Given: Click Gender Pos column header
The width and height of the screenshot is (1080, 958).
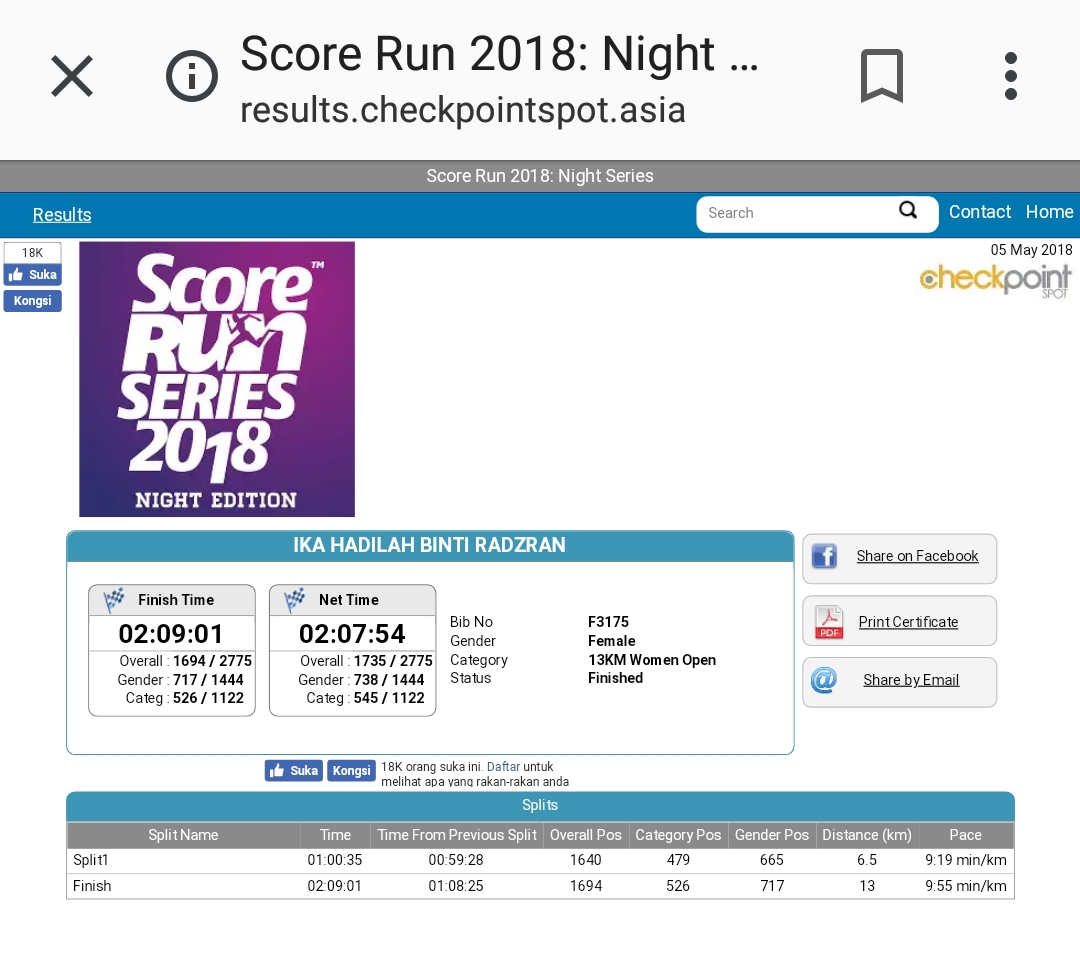Looking at the screenshot, I should coord(771,835).
